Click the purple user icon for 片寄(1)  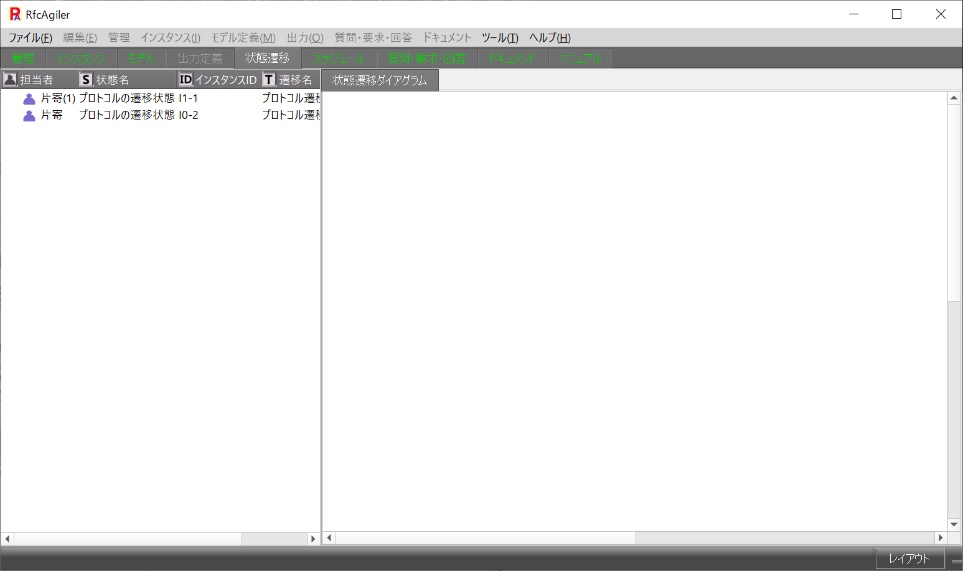coord(29,98)
